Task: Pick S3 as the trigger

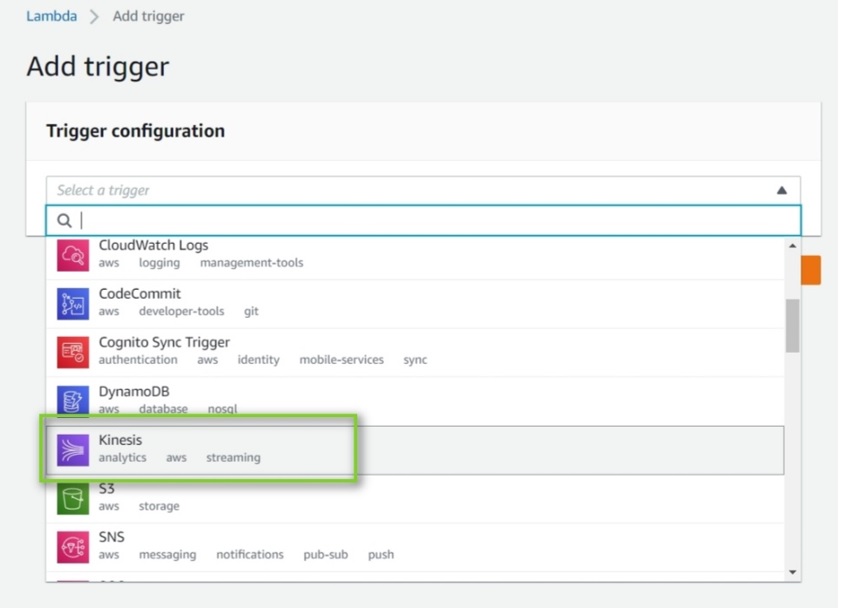Action: pyautogui.click(x=107, y=489)
